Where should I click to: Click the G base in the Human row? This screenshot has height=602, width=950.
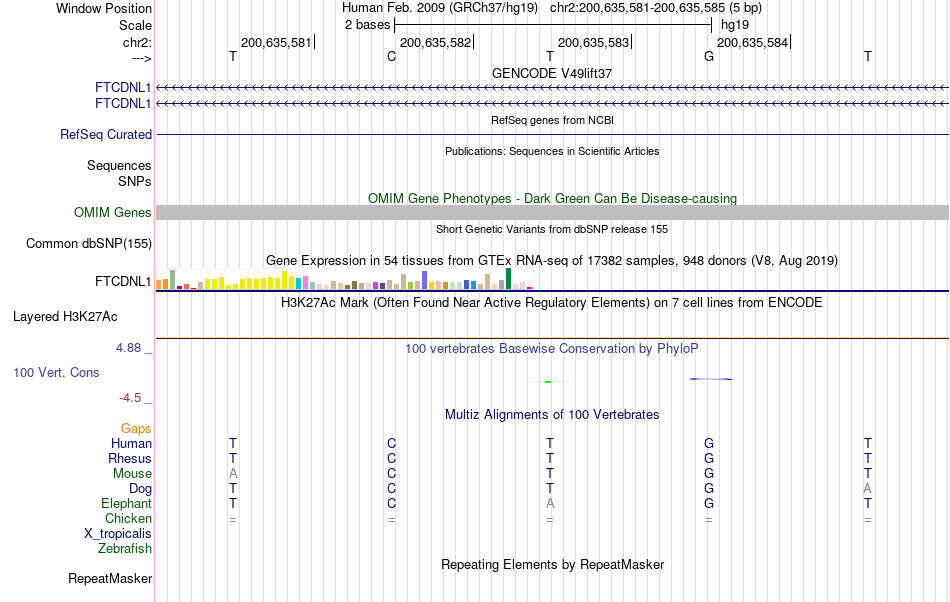(x=709, y=443)
